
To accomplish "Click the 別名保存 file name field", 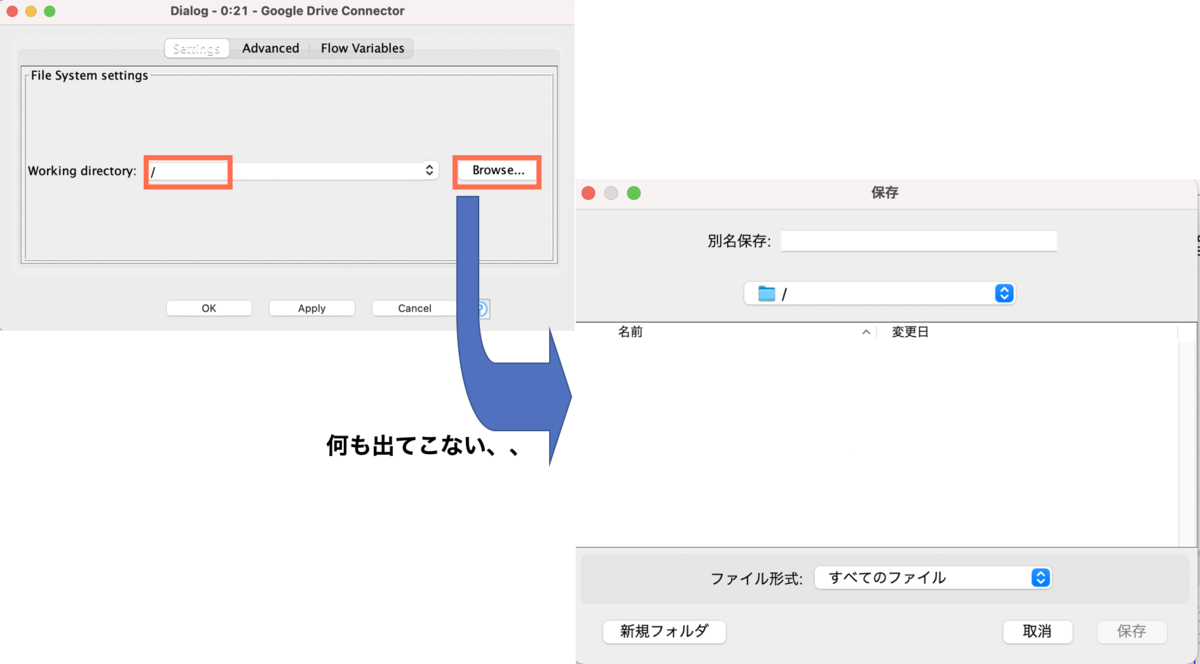I will pyautogui.click(x=919, y=241).
